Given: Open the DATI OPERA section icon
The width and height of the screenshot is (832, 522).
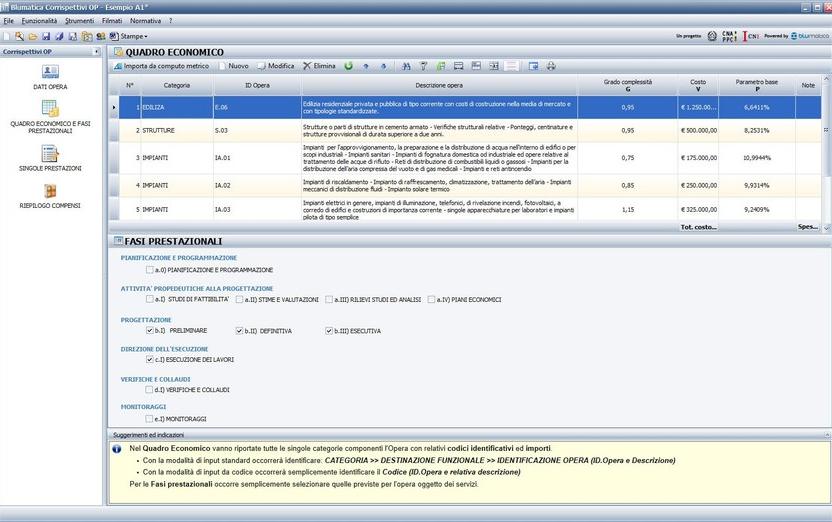Looking at the screenshot, I should pos(50,73).
